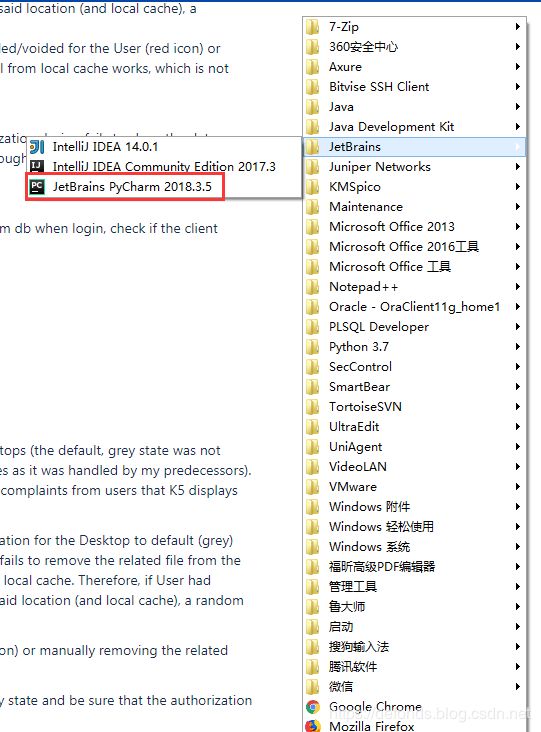Image resolution: width=541 pixels, height=732 pixels.
Task: Select the 腾讯软件 entry
Action: [x=415, y=667]
